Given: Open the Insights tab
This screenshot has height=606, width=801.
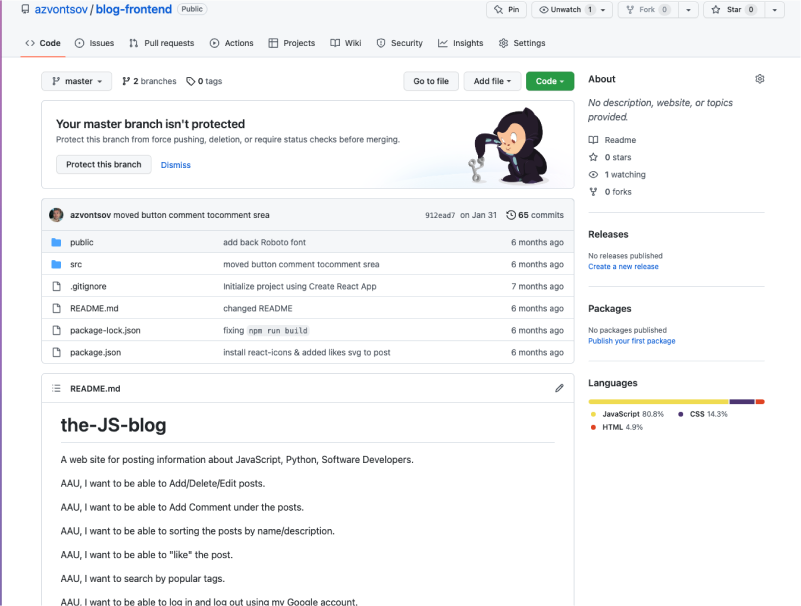Looking at the screenshot, I should (x=460, y=43).
